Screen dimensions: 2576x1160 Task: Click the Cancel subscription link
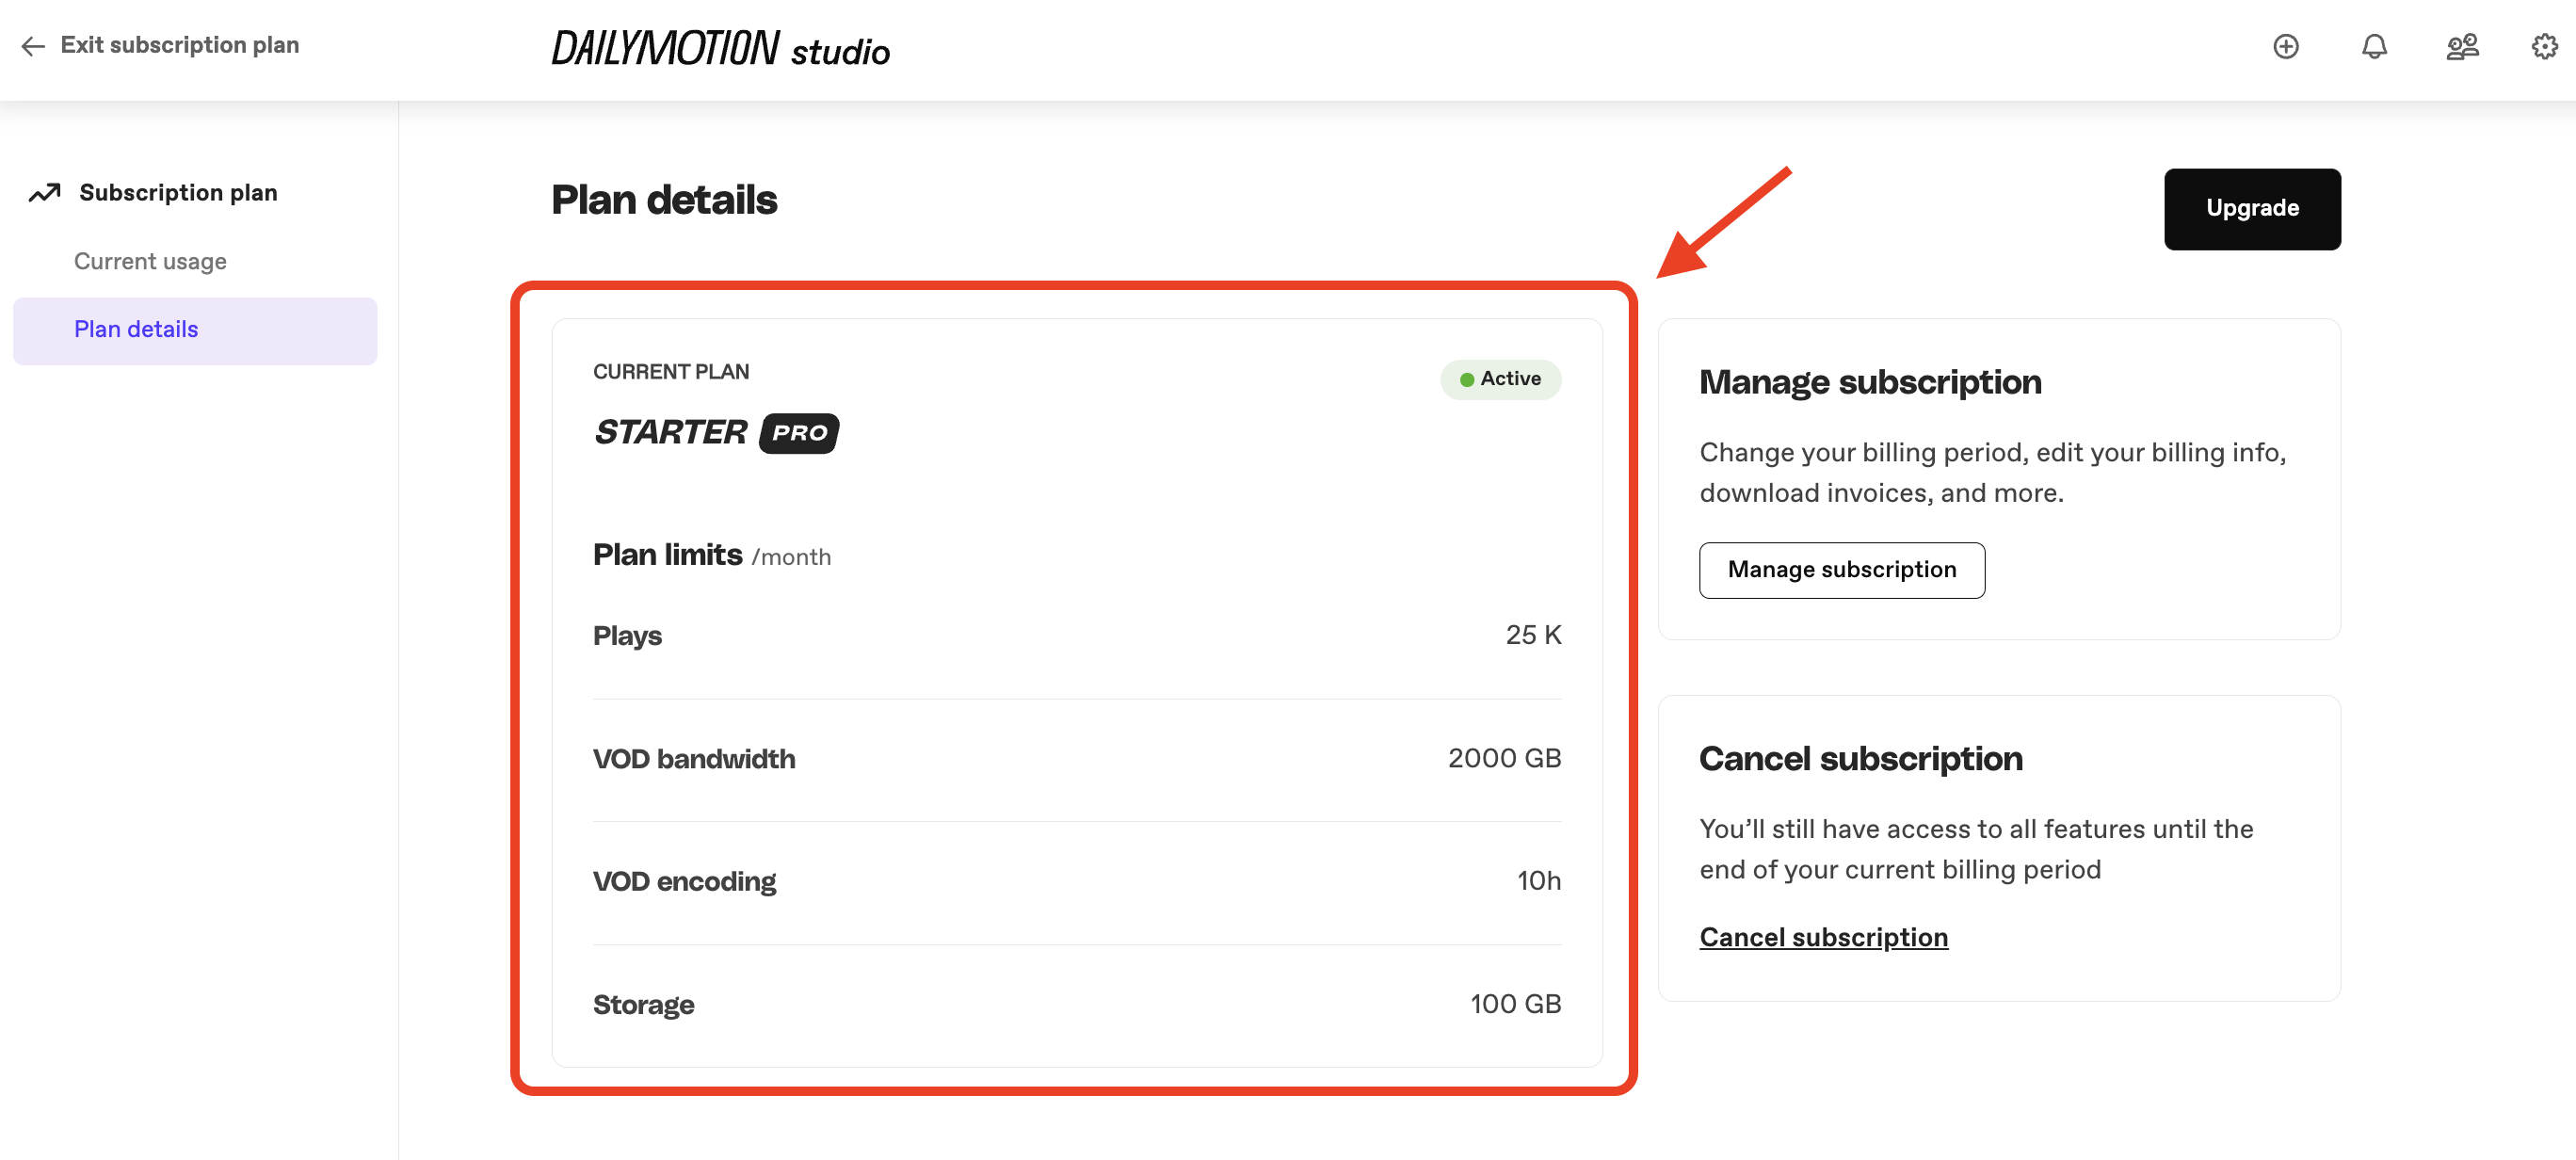click(x=1823, y=937)
